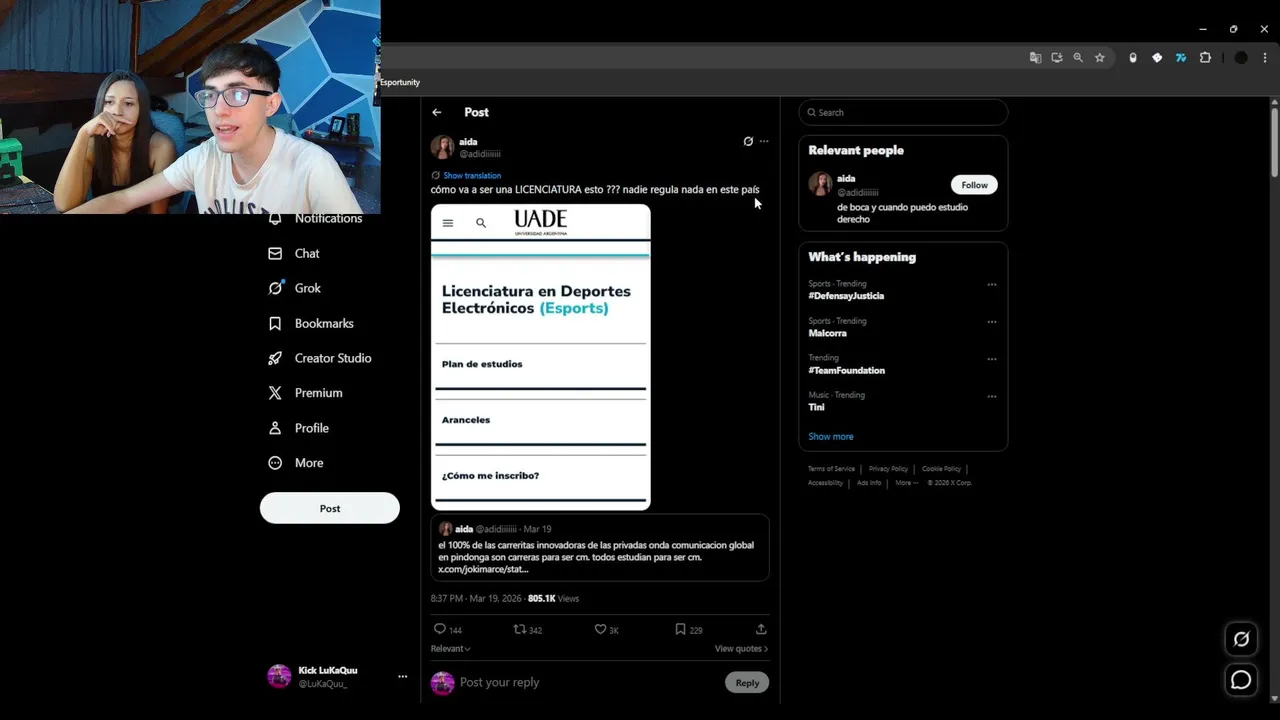Screen dimensions: 1280x720
Task: Click the Grok sidebar icon
Action: point(275,288)
